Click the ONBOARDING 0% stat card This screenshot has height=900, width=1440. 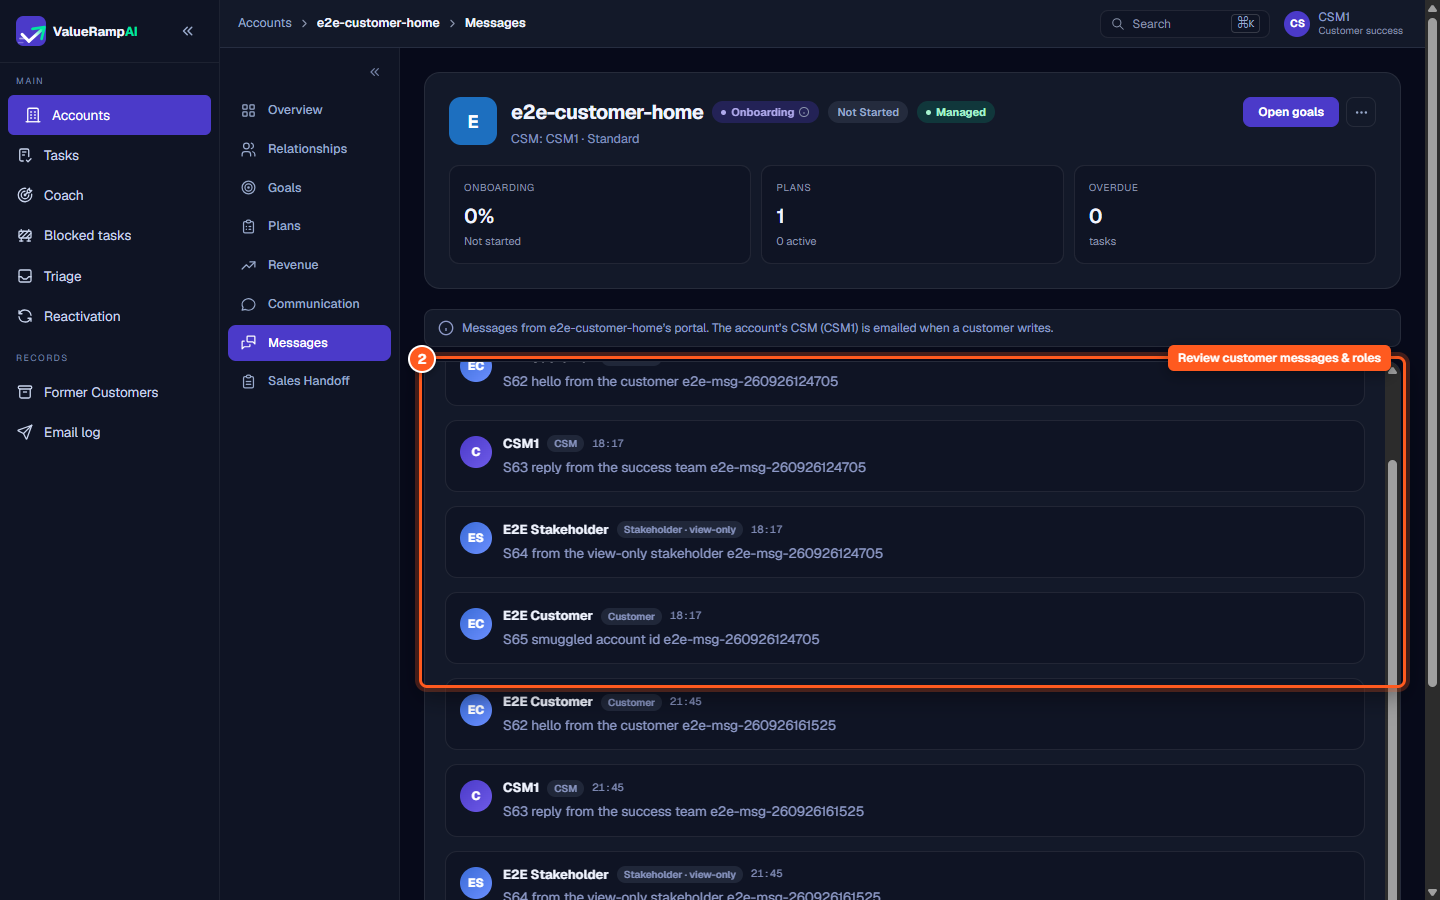click(599, 214)
